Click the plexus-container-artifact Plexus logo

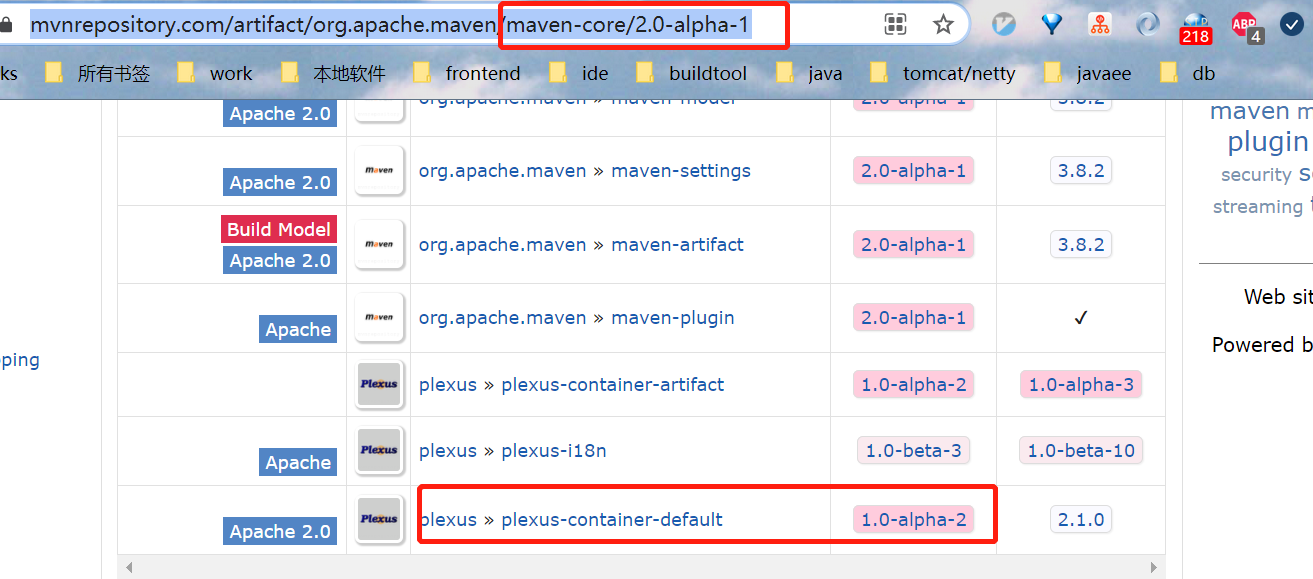[379, 384]
